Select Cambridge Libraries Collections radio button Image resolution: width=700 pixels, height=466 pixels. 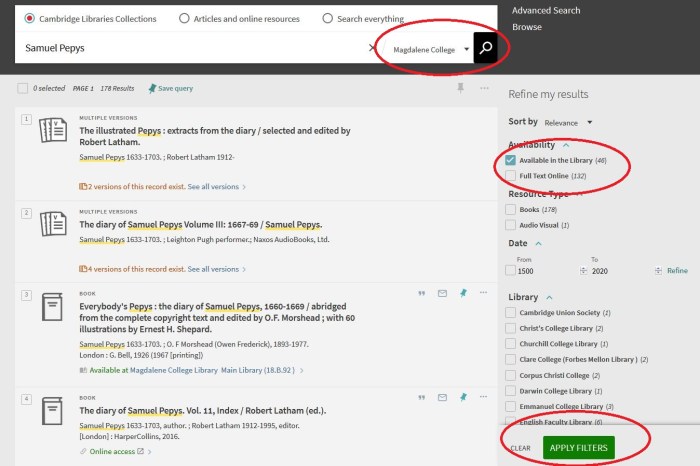point(29,18)
